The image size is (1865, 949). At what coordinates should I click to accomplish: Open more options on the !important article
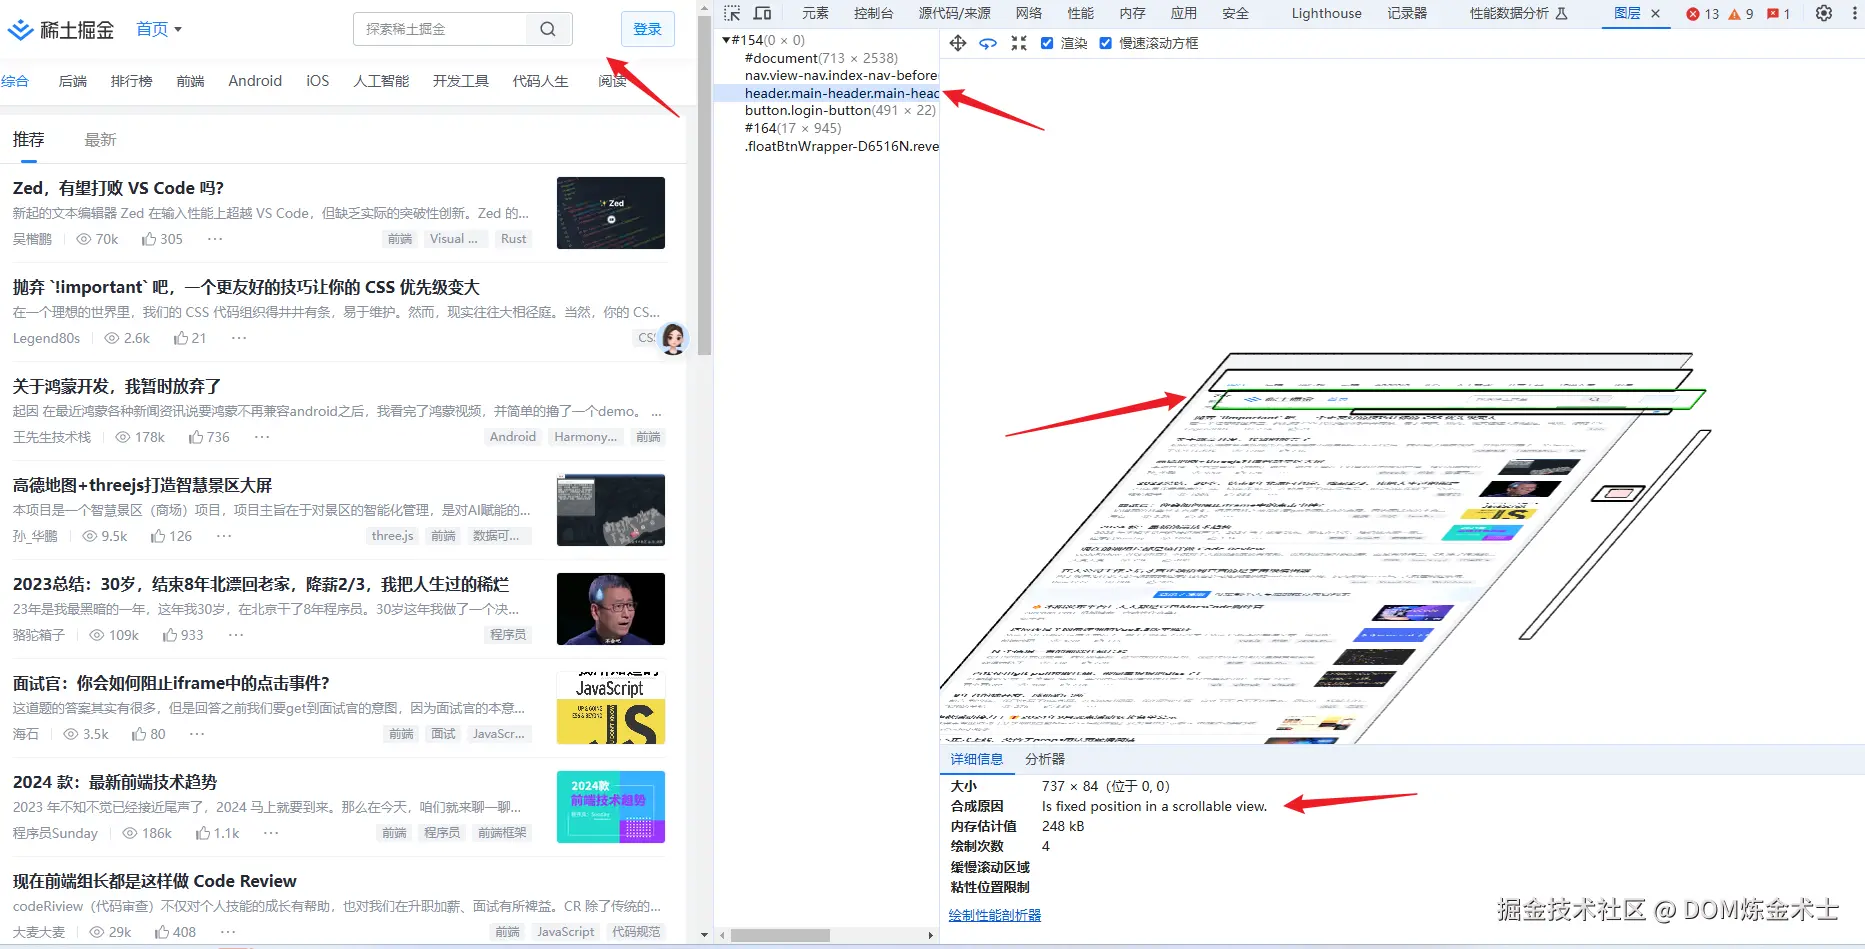(239, 338)
